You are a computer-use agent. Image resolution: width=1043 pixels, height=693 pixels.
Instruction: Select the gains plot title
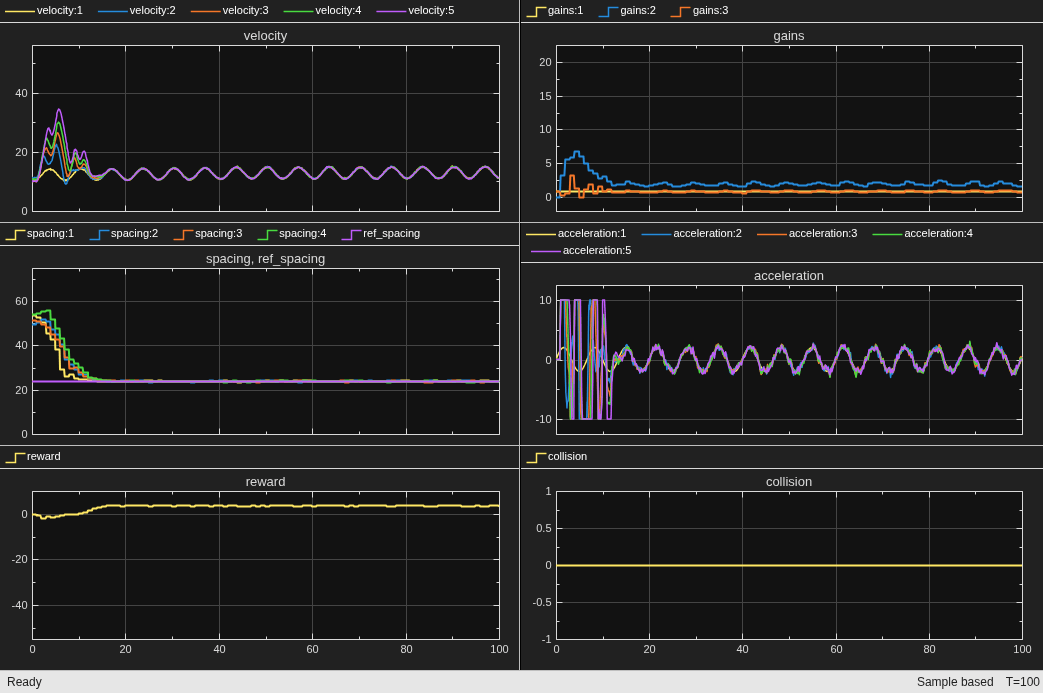[789, 36]
